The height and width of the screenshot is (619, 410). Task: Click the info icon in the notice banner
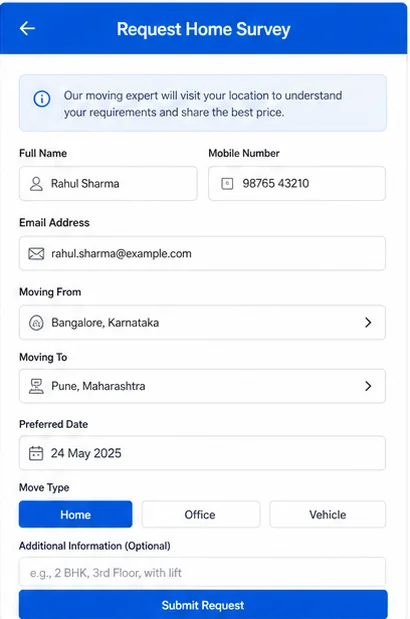click(42, 99)
